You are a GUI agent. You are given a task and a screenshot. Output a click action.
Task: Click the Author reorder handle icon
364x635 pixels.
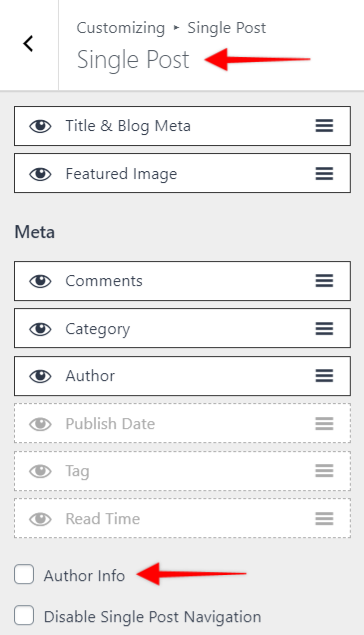tap(324, 376)
